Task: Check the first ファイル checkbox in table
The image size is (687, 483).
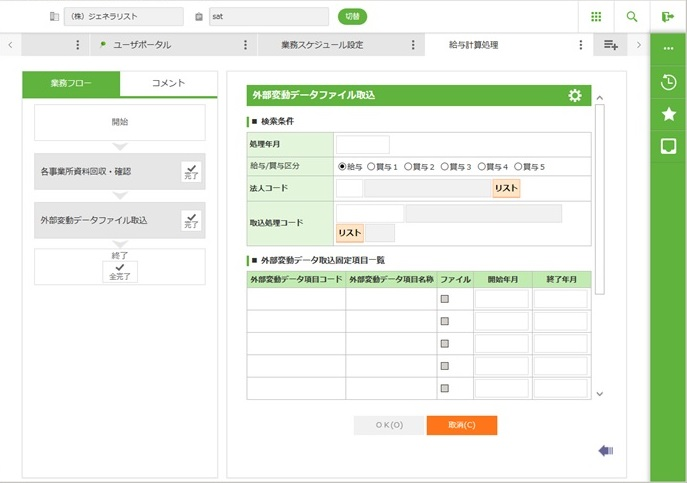Action: click(x=445, y=299)
